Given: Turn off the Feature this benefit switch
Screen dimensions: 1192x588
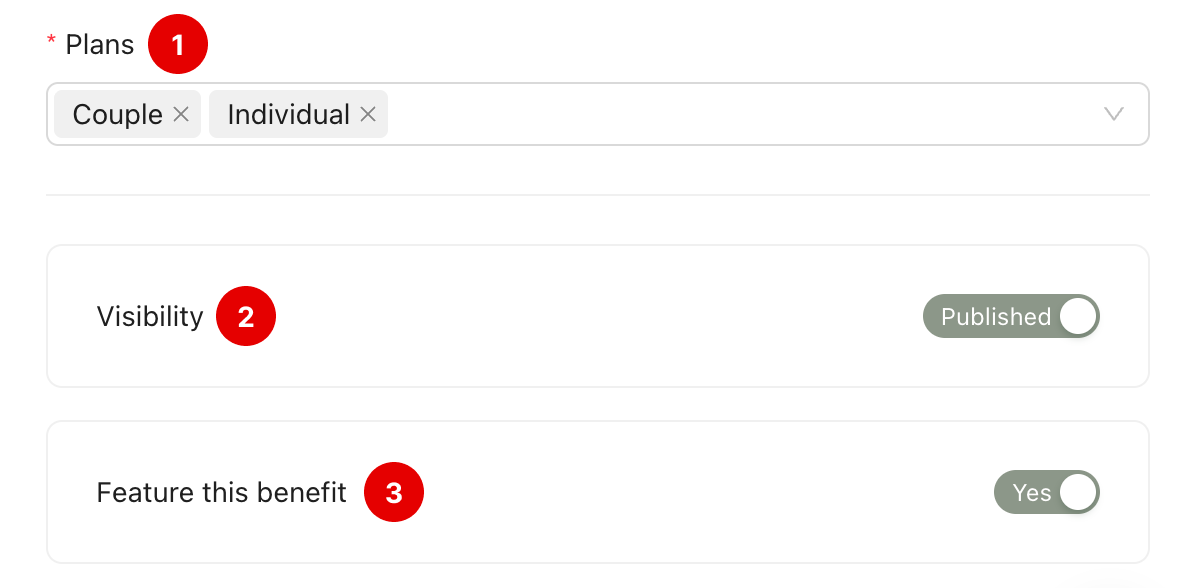Looking at the screenshot, I should click(1046, 493).
